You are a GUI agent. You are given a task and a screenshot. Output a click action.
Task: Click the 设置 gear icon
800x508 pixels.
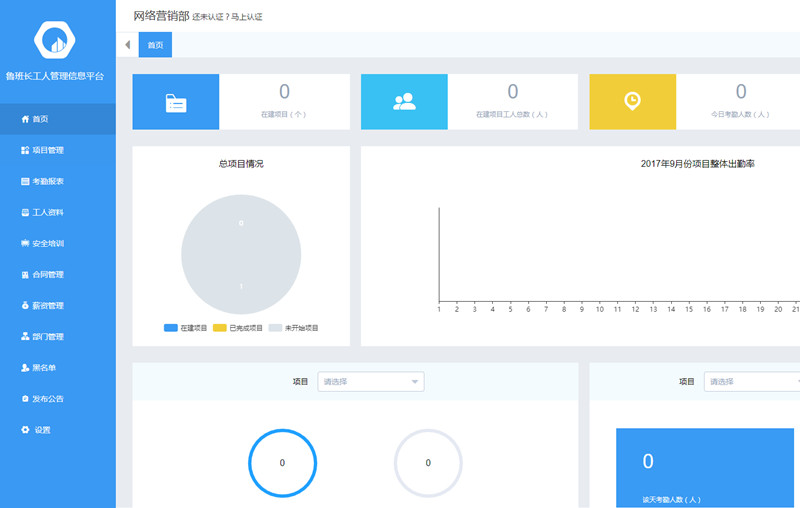tap(25, 430)
